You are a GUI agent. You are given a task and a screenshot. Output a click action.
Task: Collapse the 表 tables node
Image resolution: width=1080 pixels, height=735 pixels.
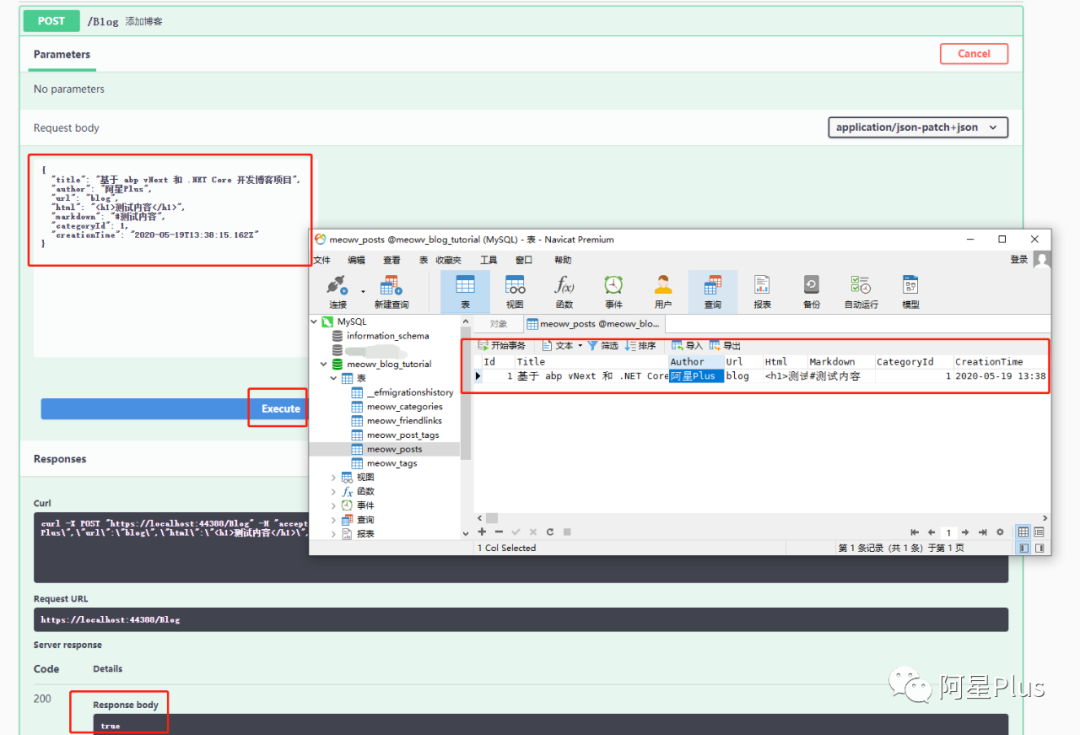(333, 378)
